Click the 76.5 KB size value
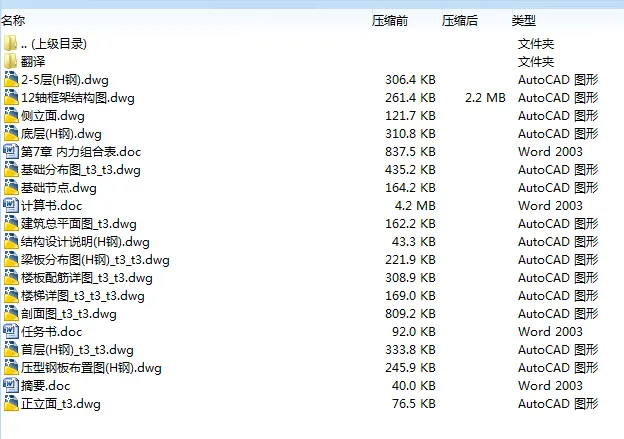The width and height of the screenshot is (624, 439). tap(413, 404)
